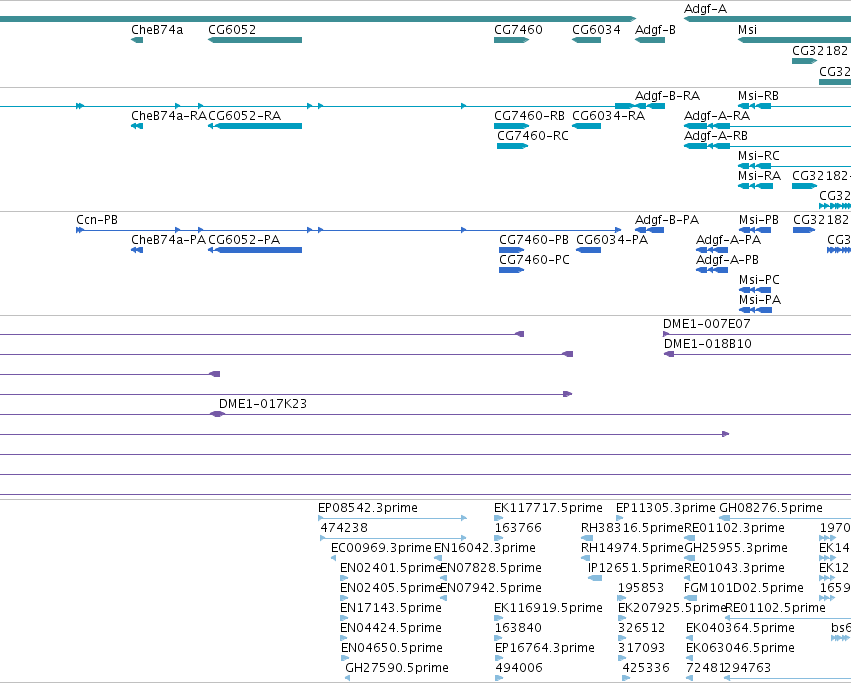851x683 pixels.
Task: Click the 195853 EST label
Action: point(641,589)
